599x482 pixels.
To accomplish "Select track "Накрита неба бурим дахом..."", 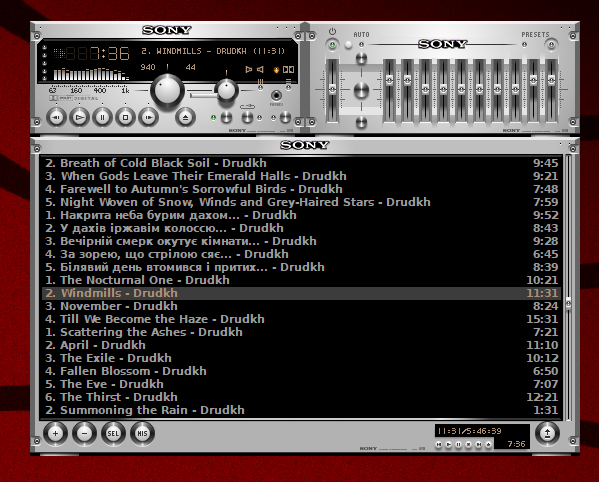I will tap(301, 215).
